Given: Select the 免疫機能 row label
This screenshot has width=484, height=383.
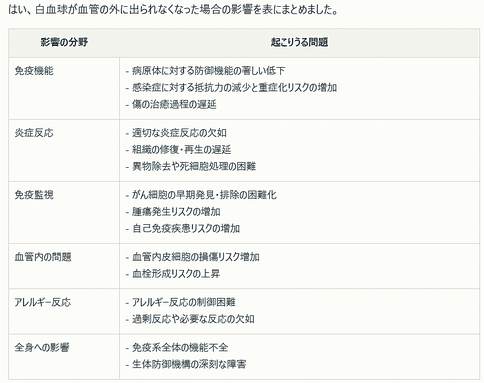Looking at the screenshot, I should (34, 71).
